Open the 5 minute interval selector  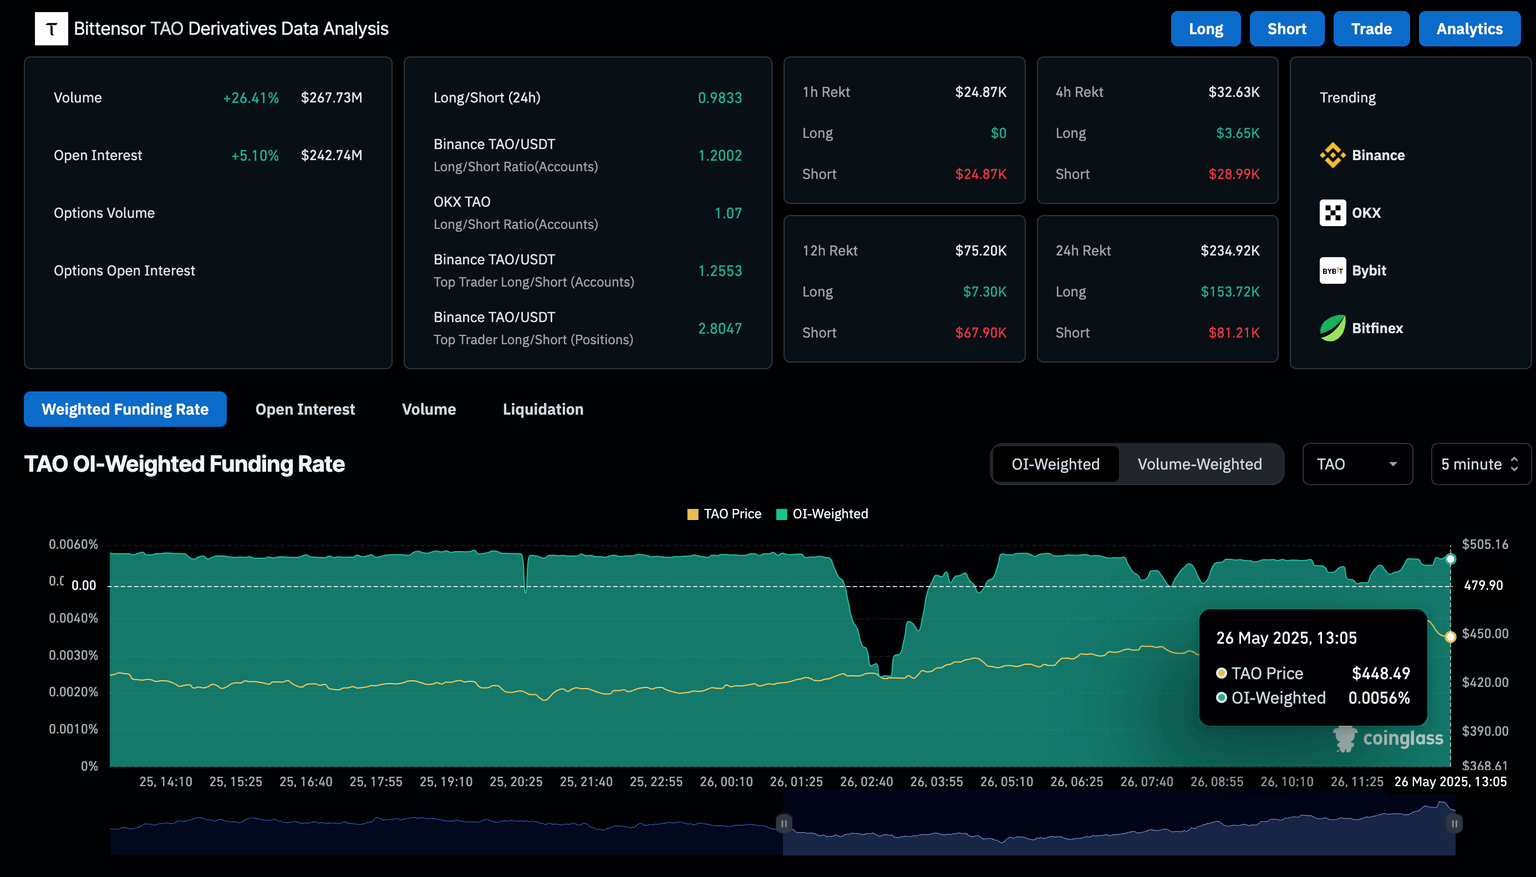(1480, 464)
